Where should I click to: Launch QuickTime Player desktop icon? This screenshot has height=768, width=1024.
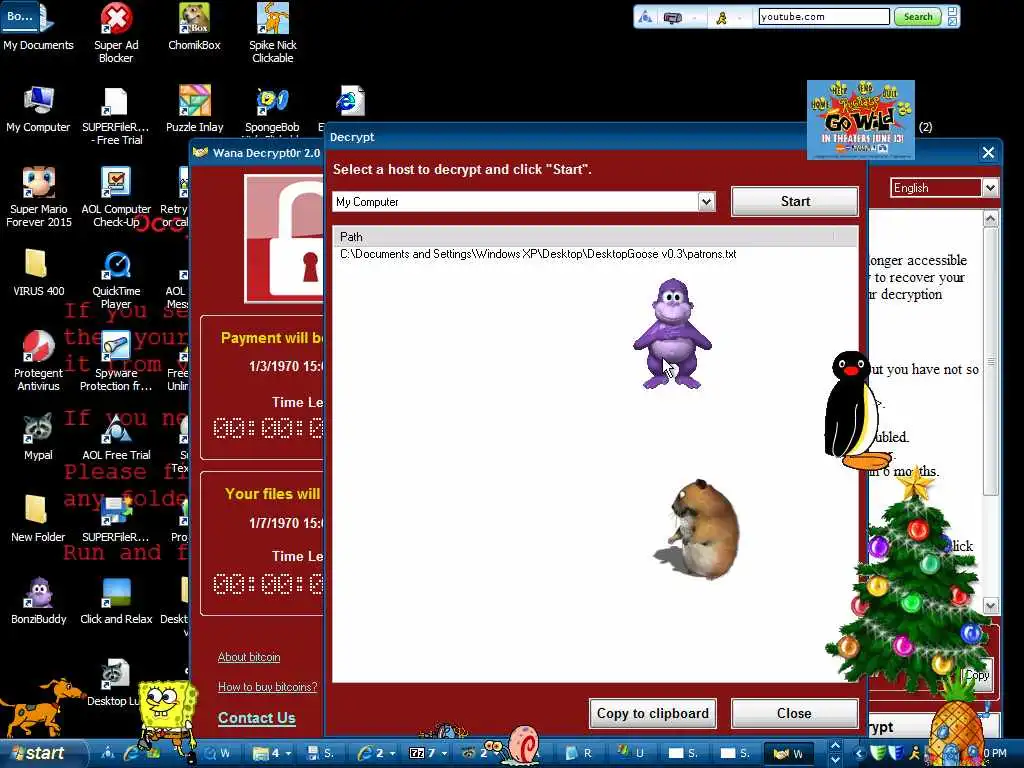point(116,280)
